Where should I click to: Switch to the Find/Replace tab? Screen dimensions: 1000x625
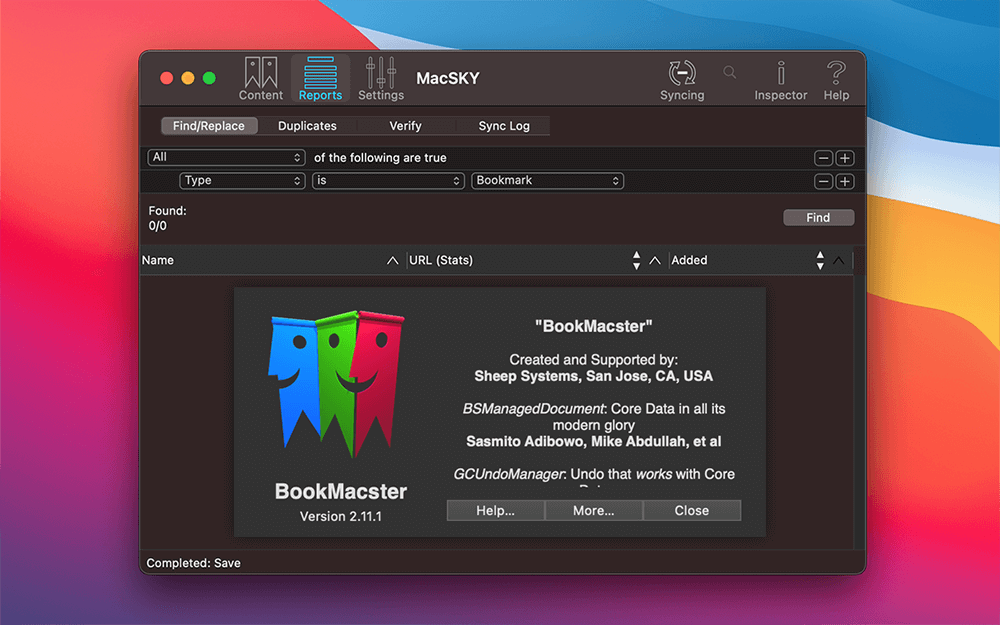209,126
